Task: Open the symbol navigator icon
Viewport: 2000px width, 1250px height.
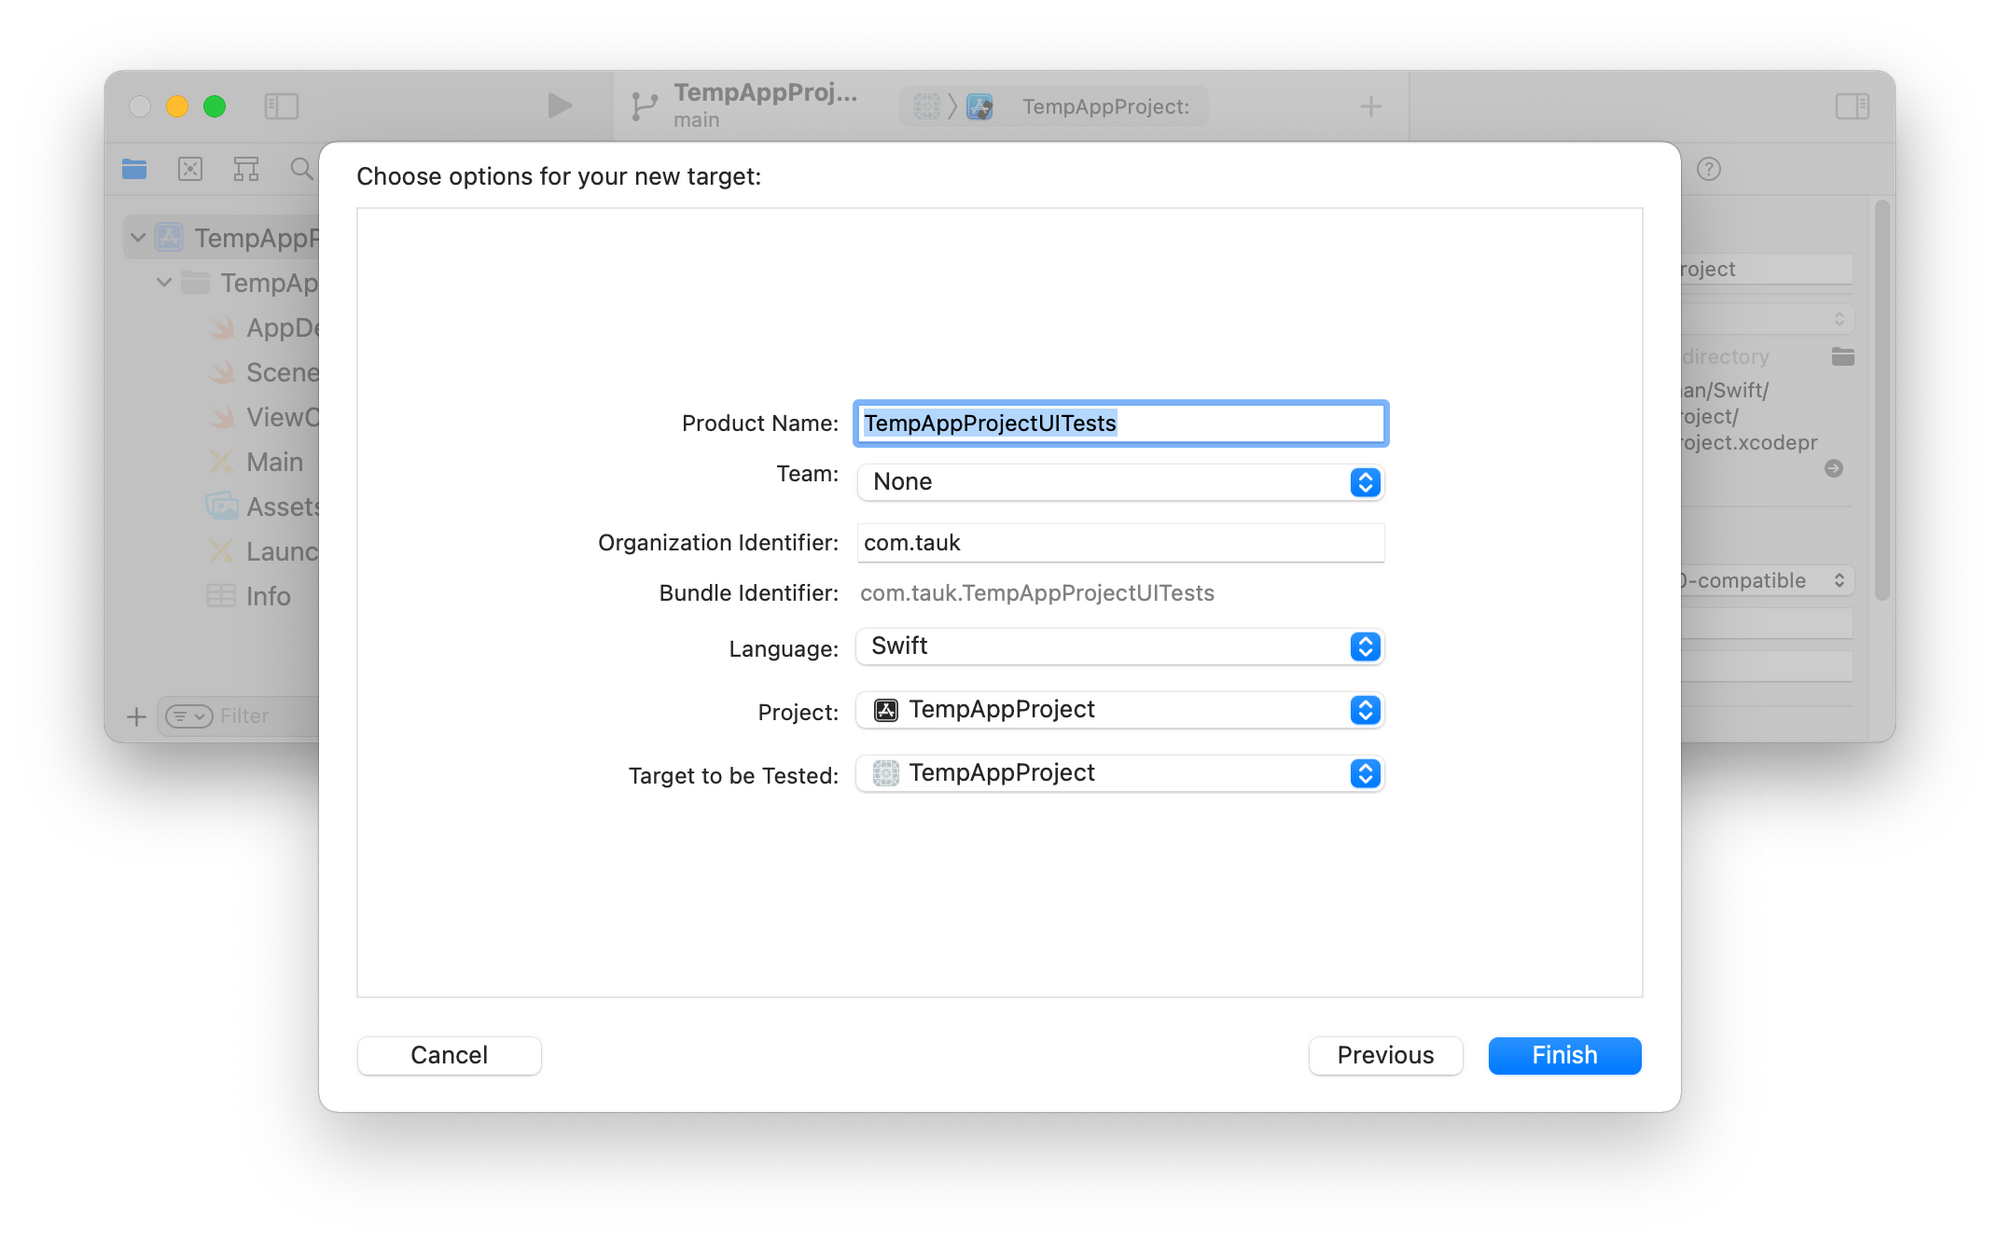Action: point(246,169)
